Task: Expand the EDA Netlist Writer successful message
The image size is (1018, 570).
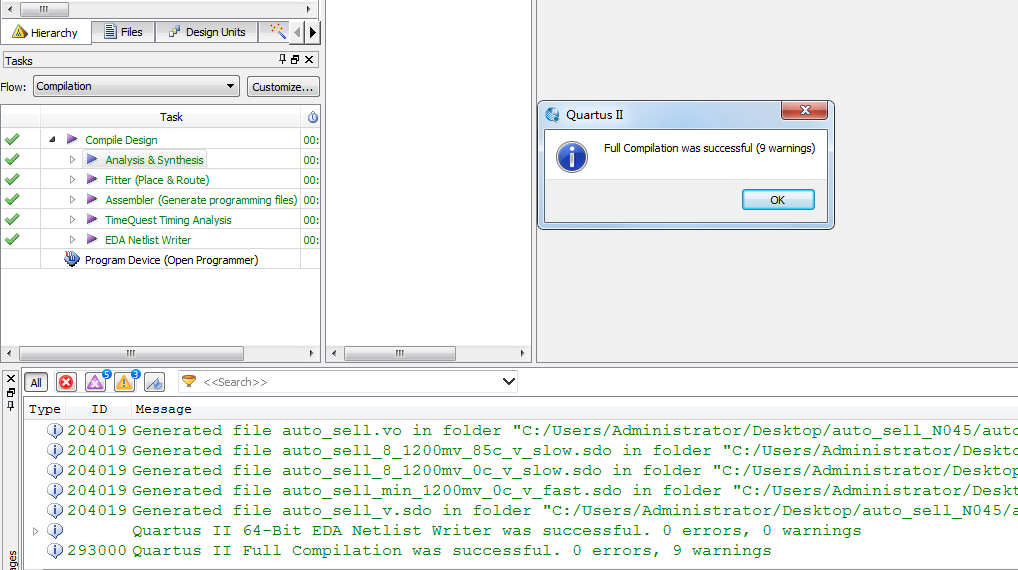Action: (x=35, y=531)
